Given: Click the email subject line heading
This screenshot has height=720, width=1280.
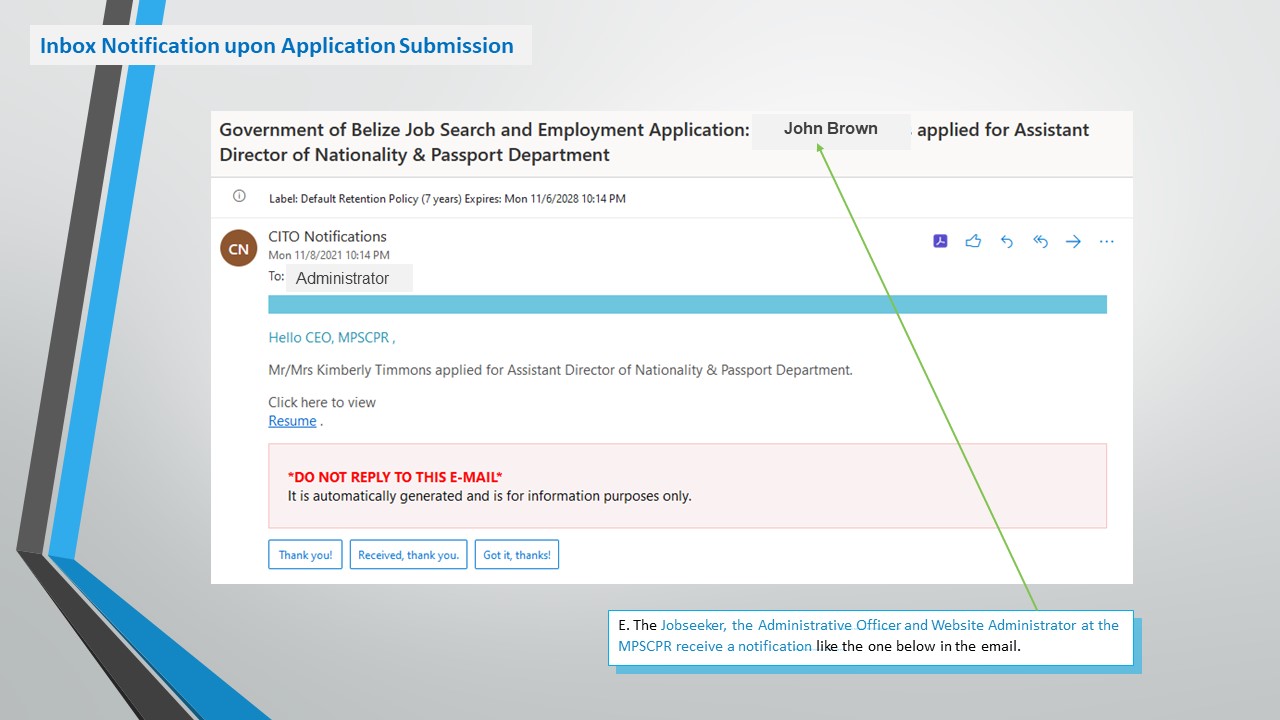Looking at the screenshot, I should pyautogui.click(x=480, y=142).
